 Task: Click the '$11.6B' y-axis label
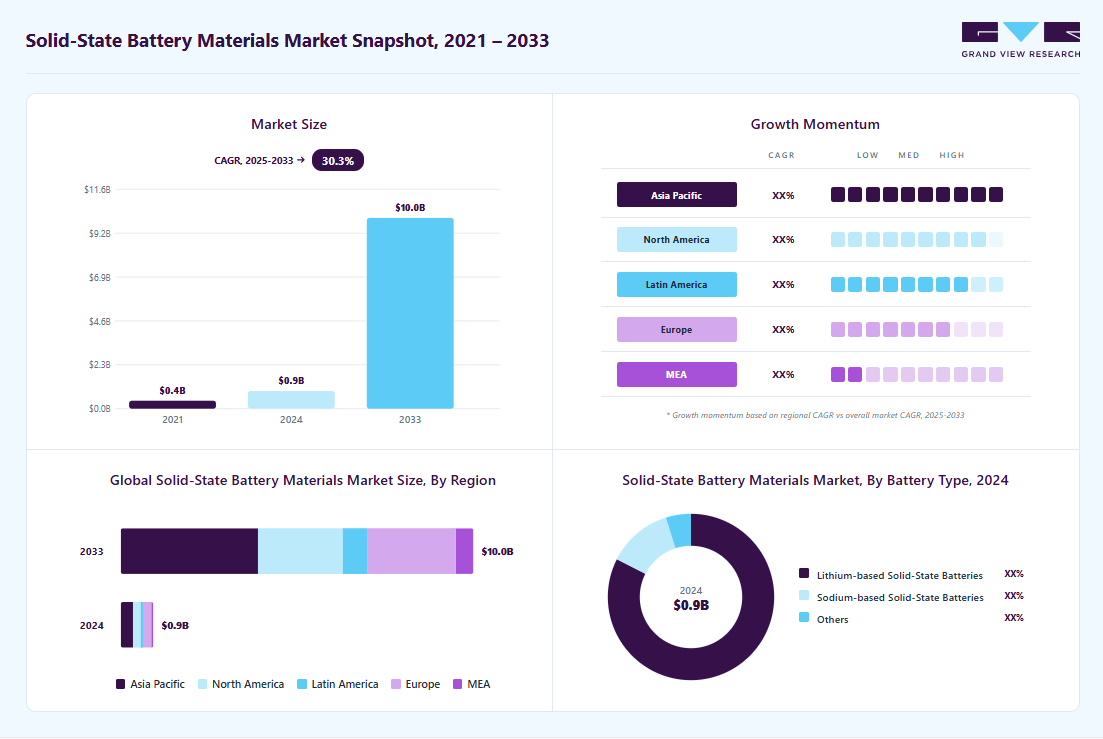coord(97,189)
